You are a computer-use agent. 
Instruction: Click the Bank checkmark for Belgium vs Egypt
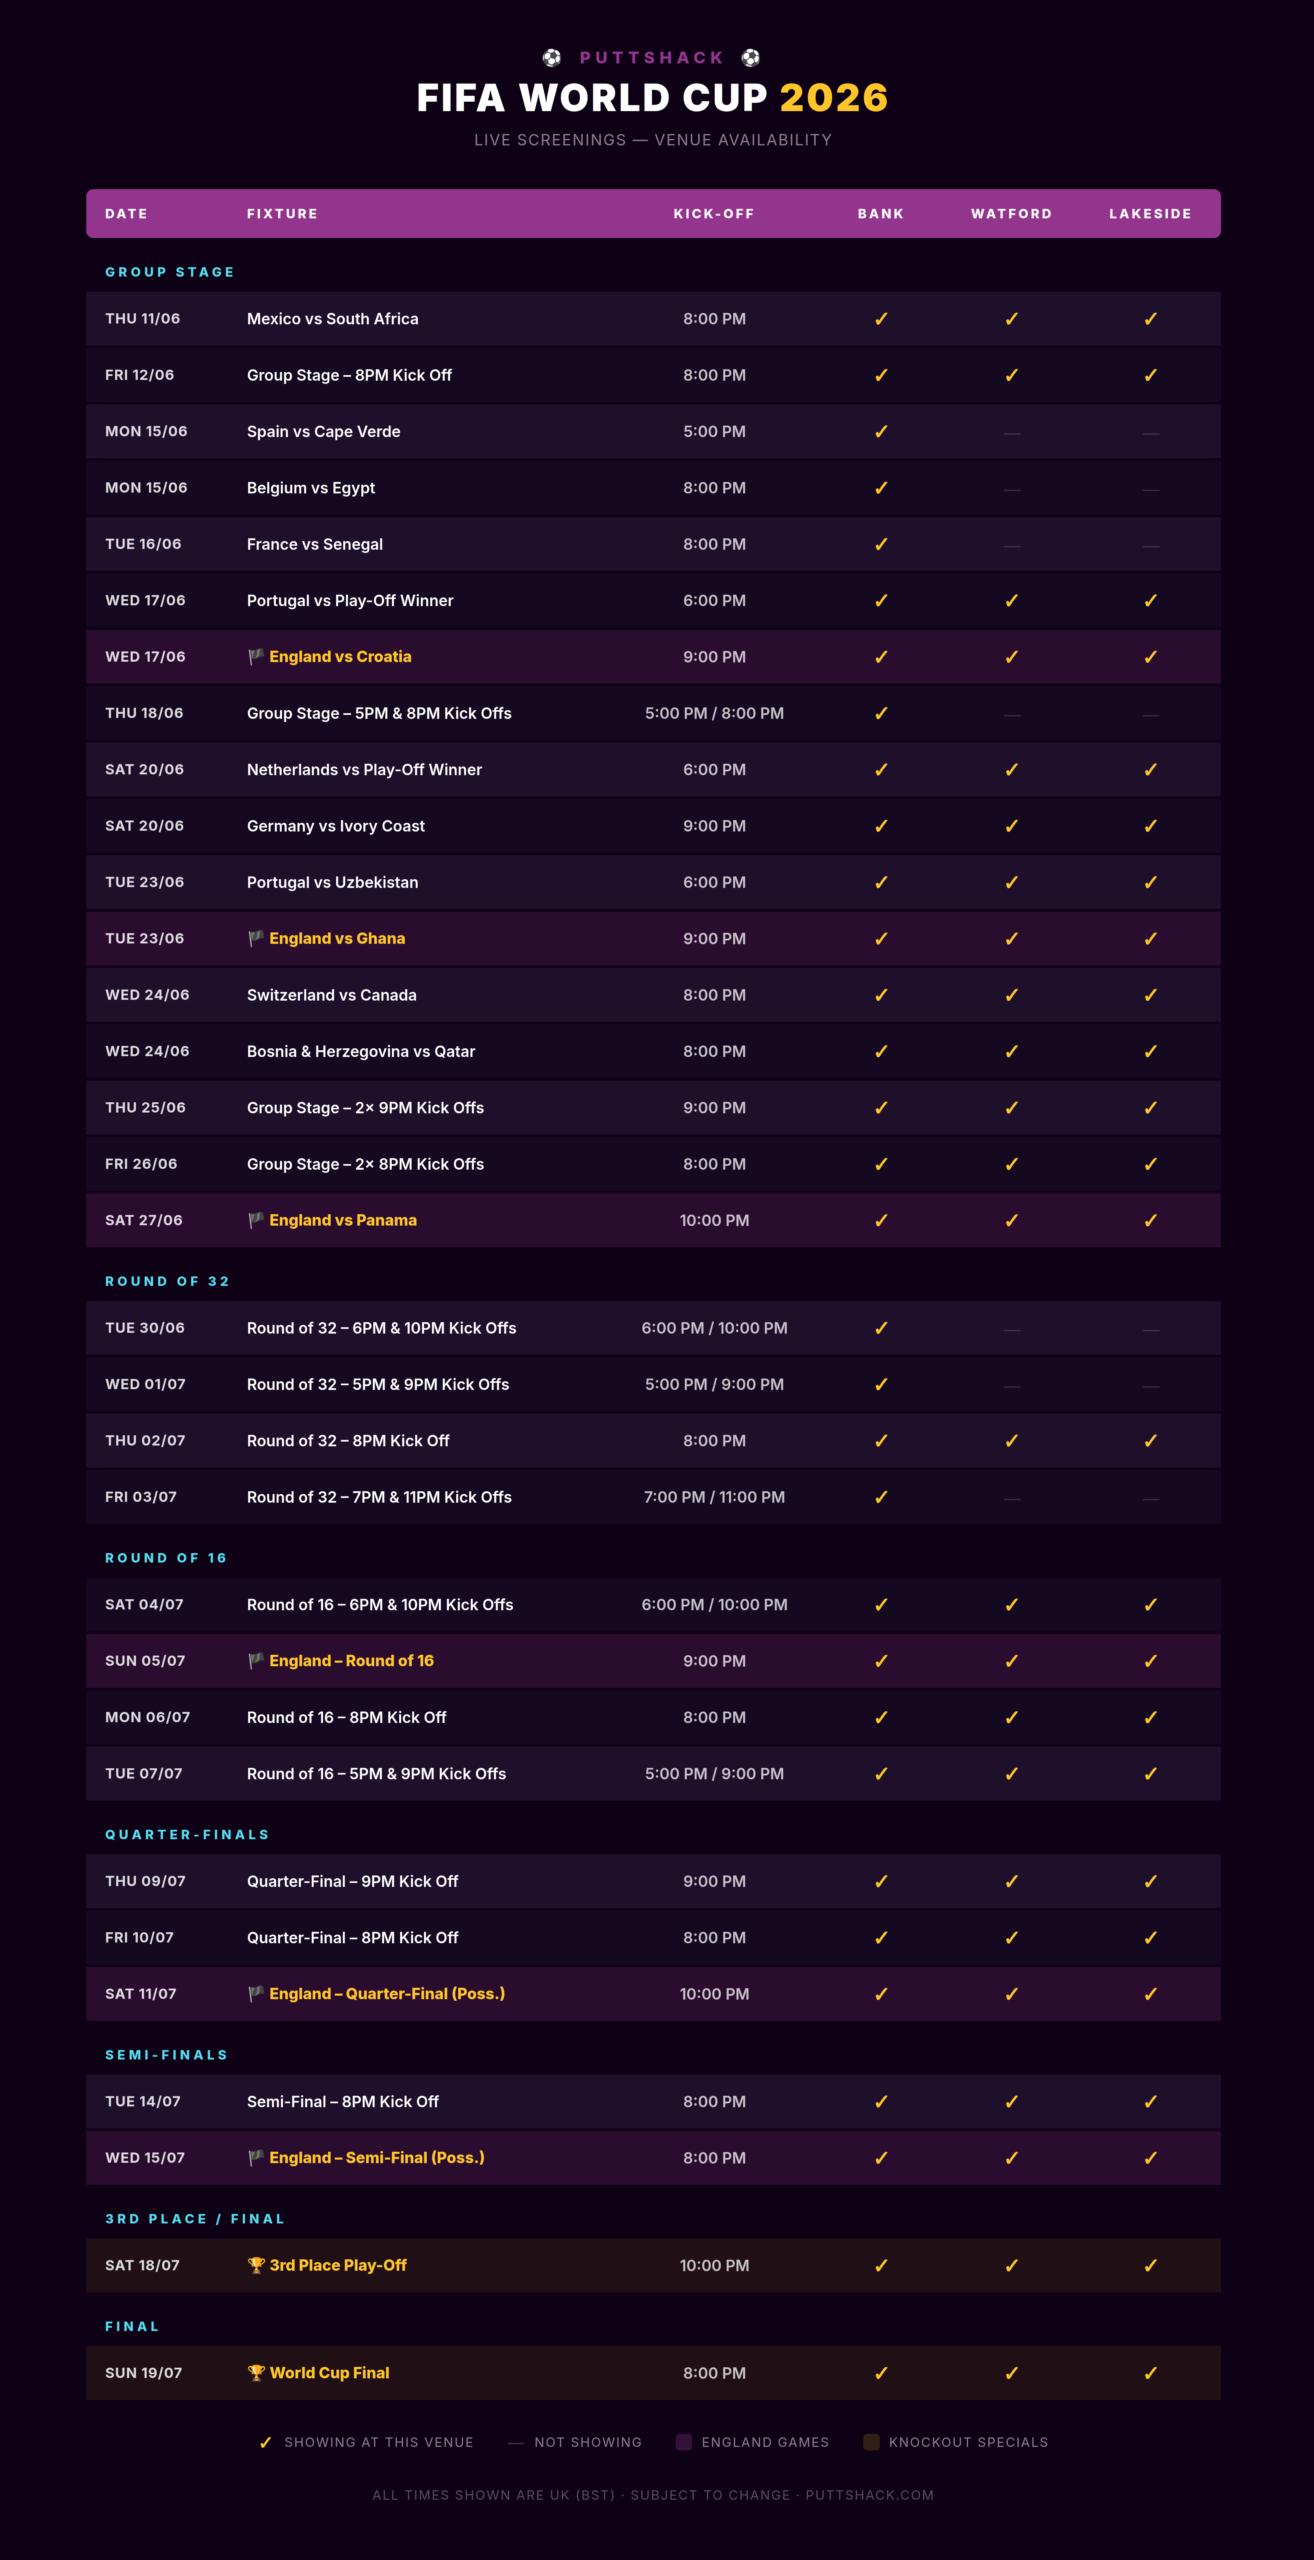pyautogui.click(x=881, y=488)
